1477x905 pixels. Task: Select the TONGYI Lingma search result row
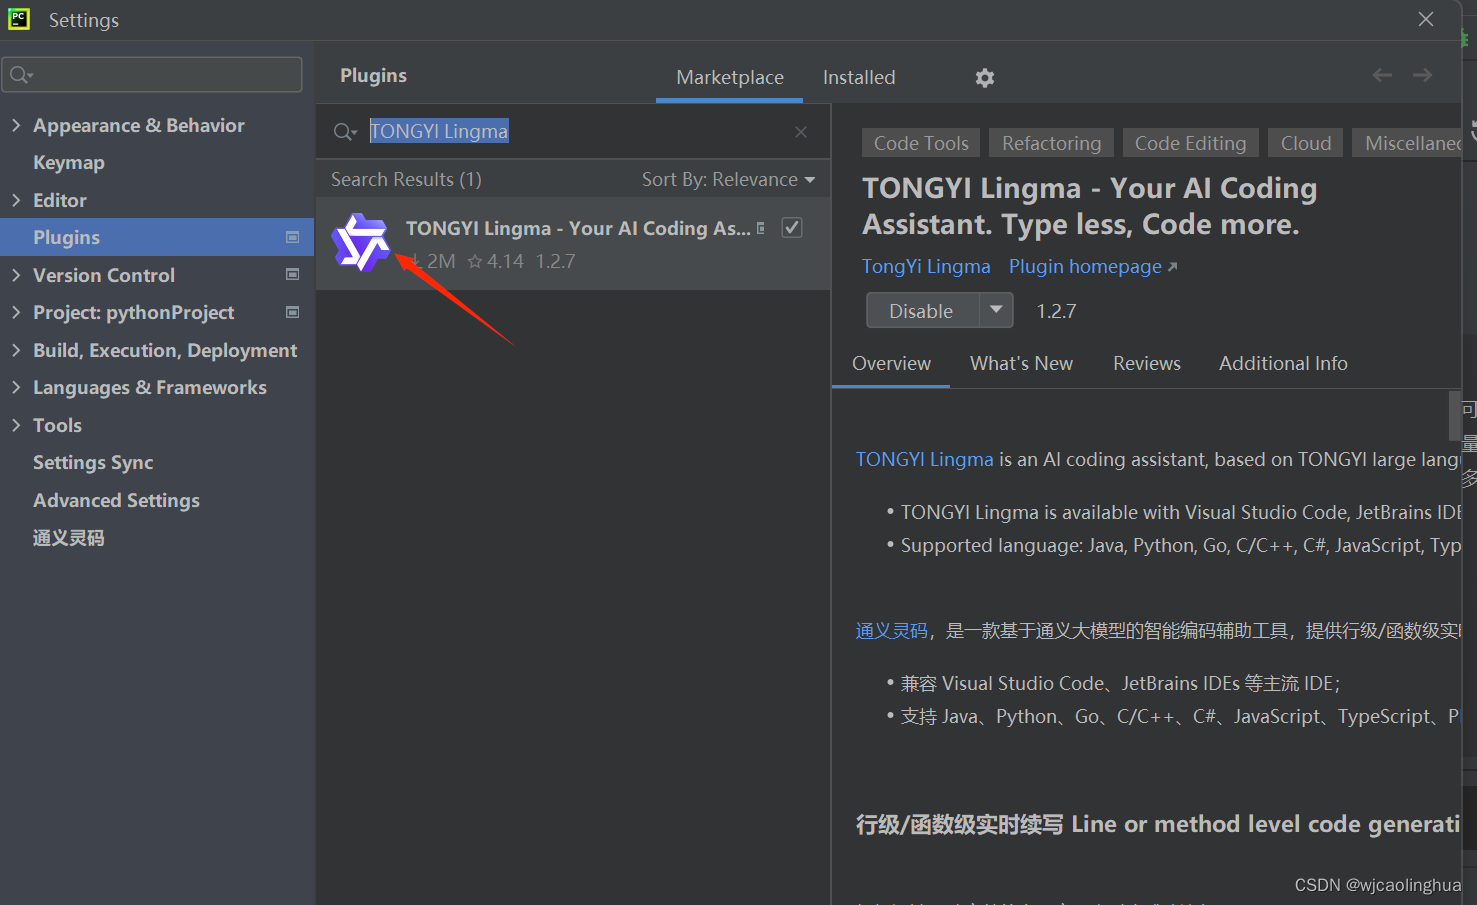[573, 243]
